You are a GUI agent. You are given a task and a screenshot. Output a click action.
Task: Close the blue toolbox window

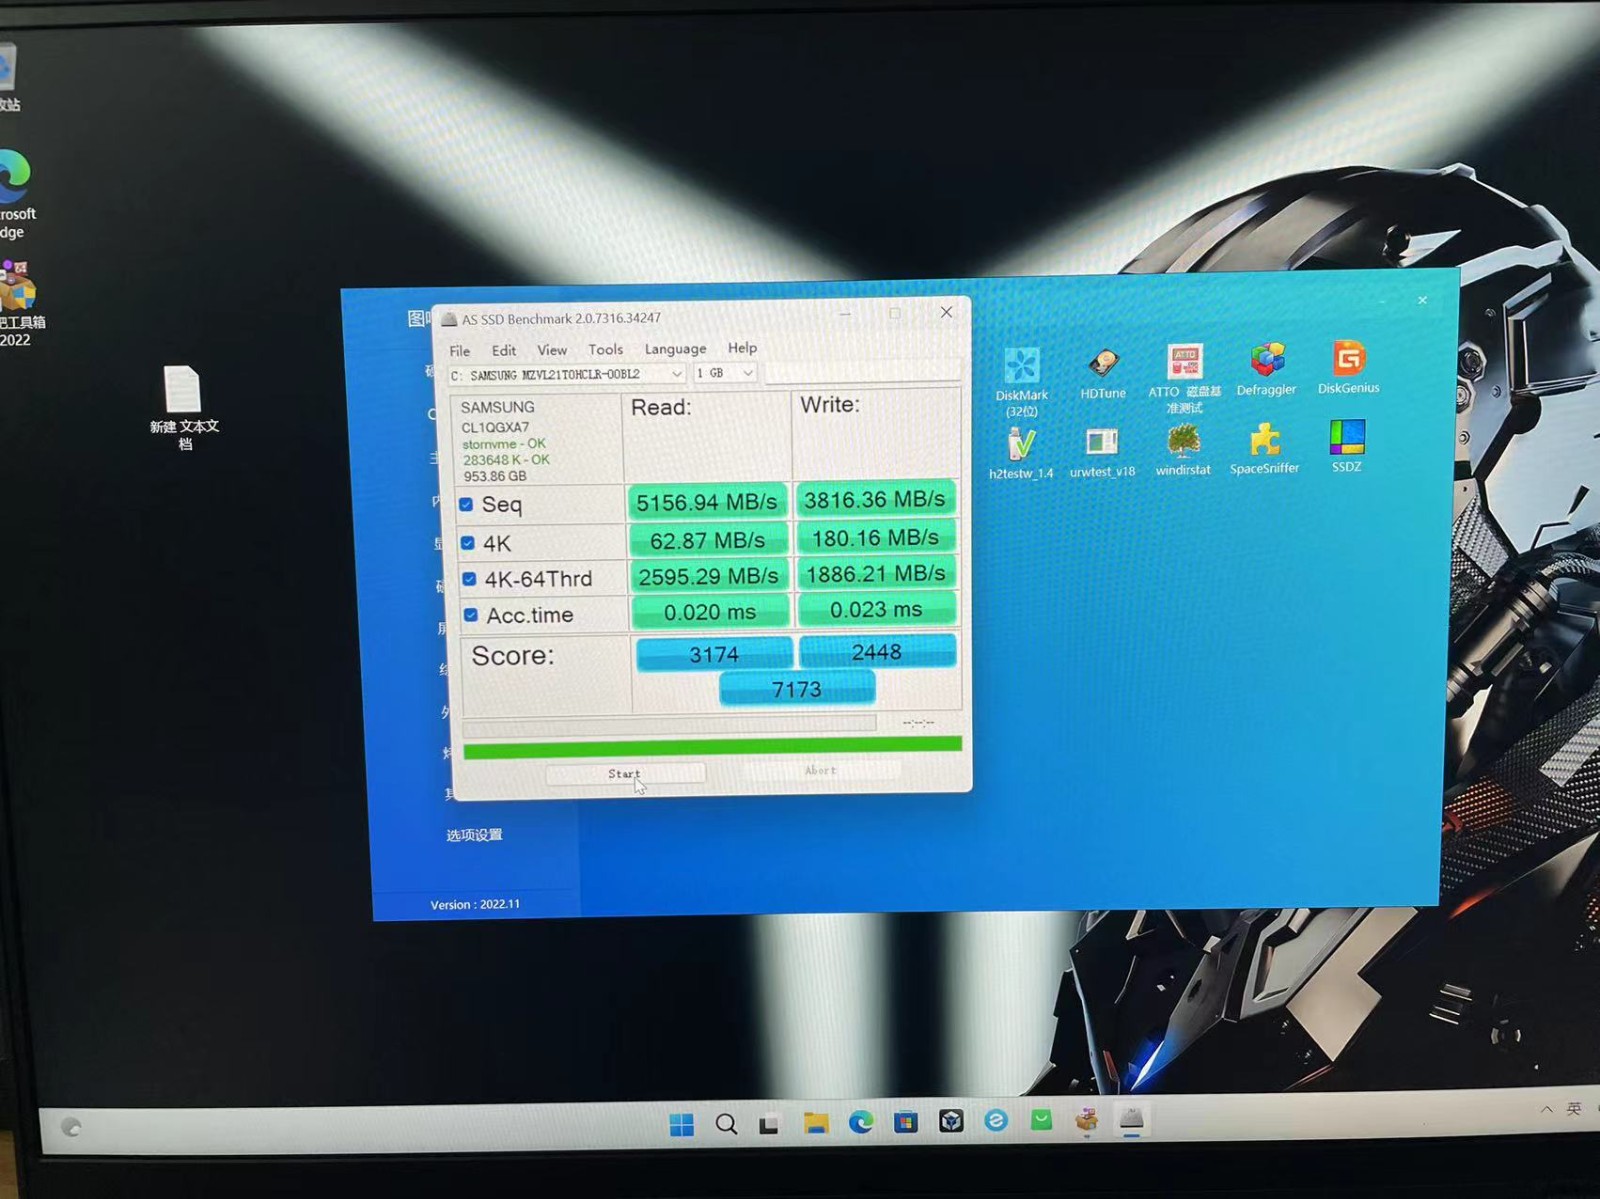[1422, 300]
